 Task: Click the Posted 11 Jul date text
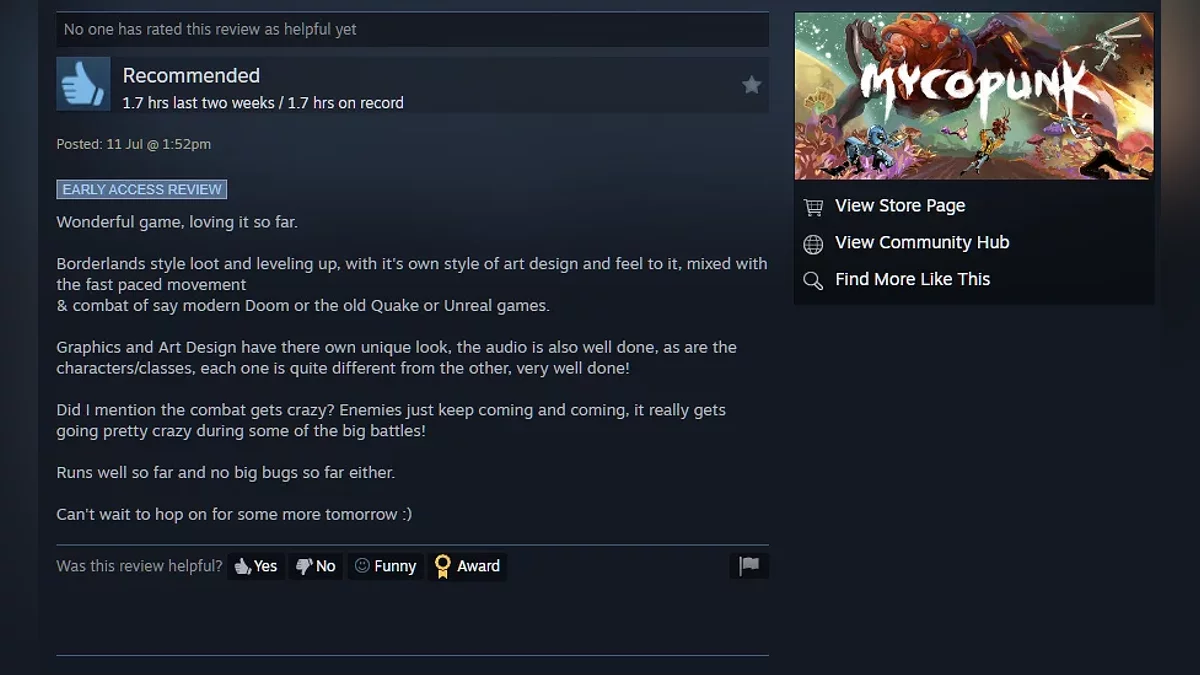point(134,144)
